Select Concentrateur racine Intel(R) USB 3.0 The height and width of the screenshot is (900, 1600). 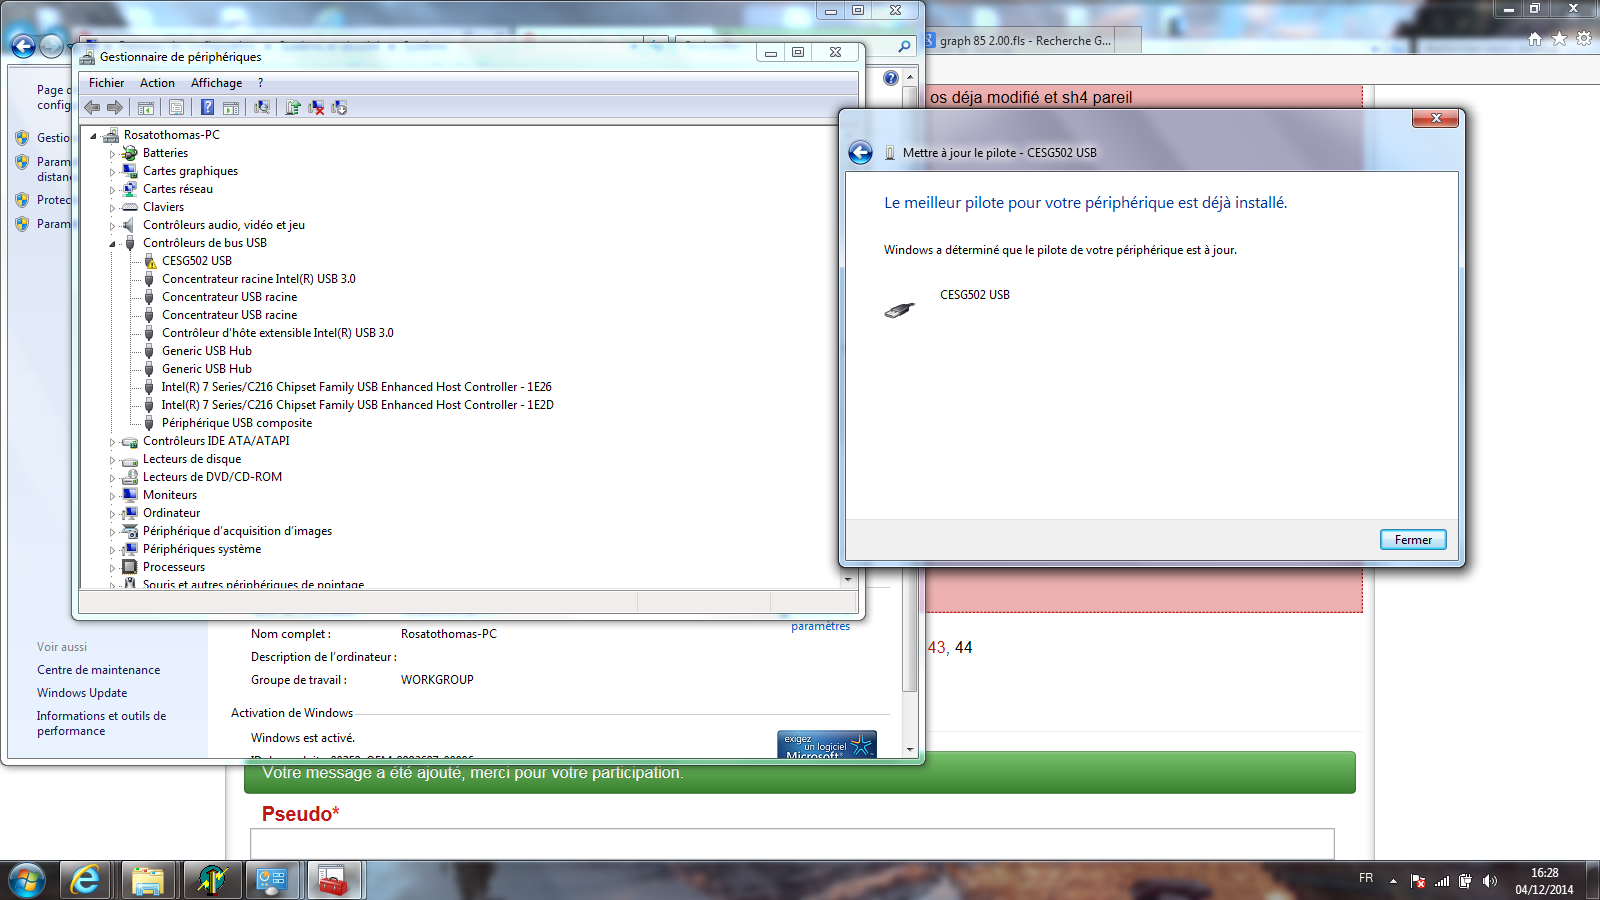258,279
